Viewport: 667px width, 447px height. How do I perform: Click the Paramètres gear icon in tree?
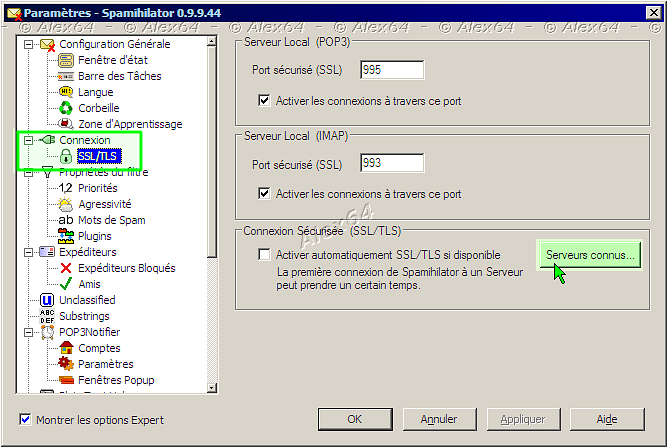pyautogui.click(x=66, y=364)
